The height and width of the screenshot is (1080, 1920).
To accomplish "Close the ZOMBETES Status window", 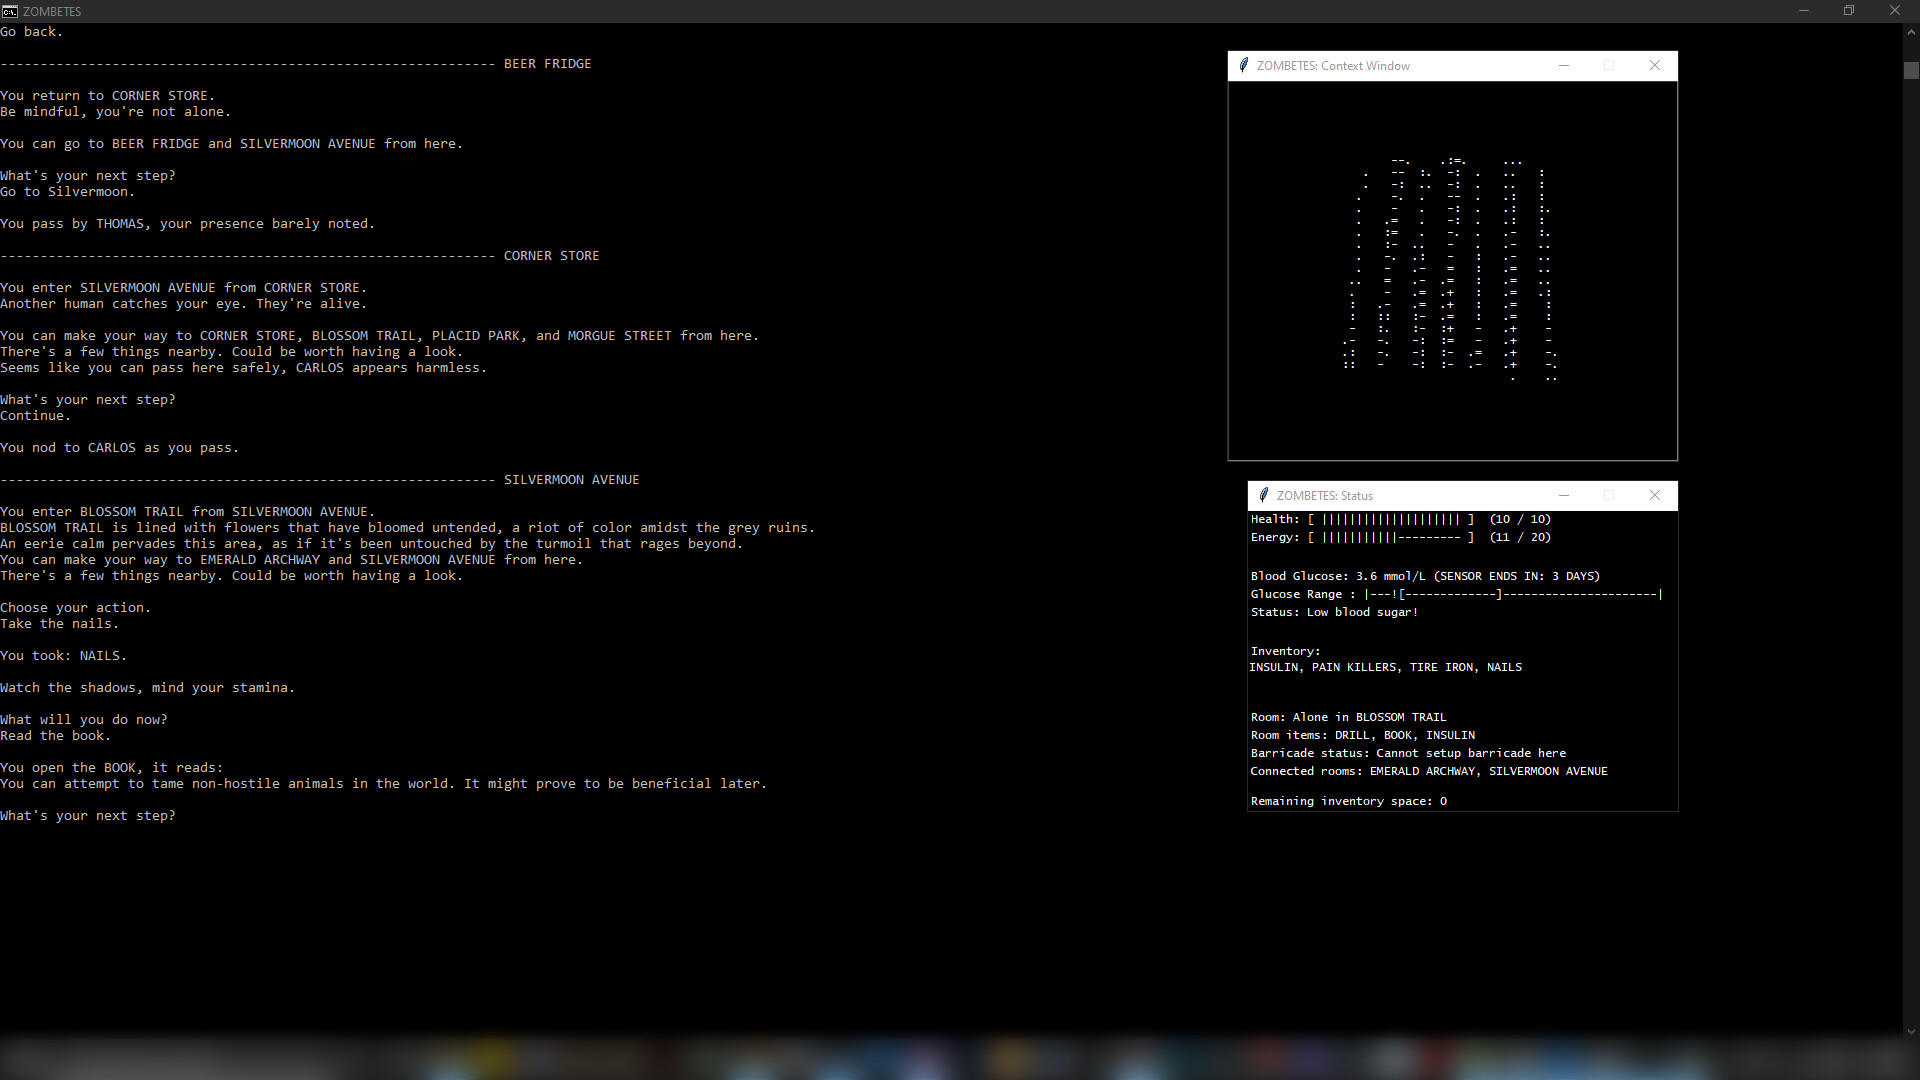I will click(1655, 496).
